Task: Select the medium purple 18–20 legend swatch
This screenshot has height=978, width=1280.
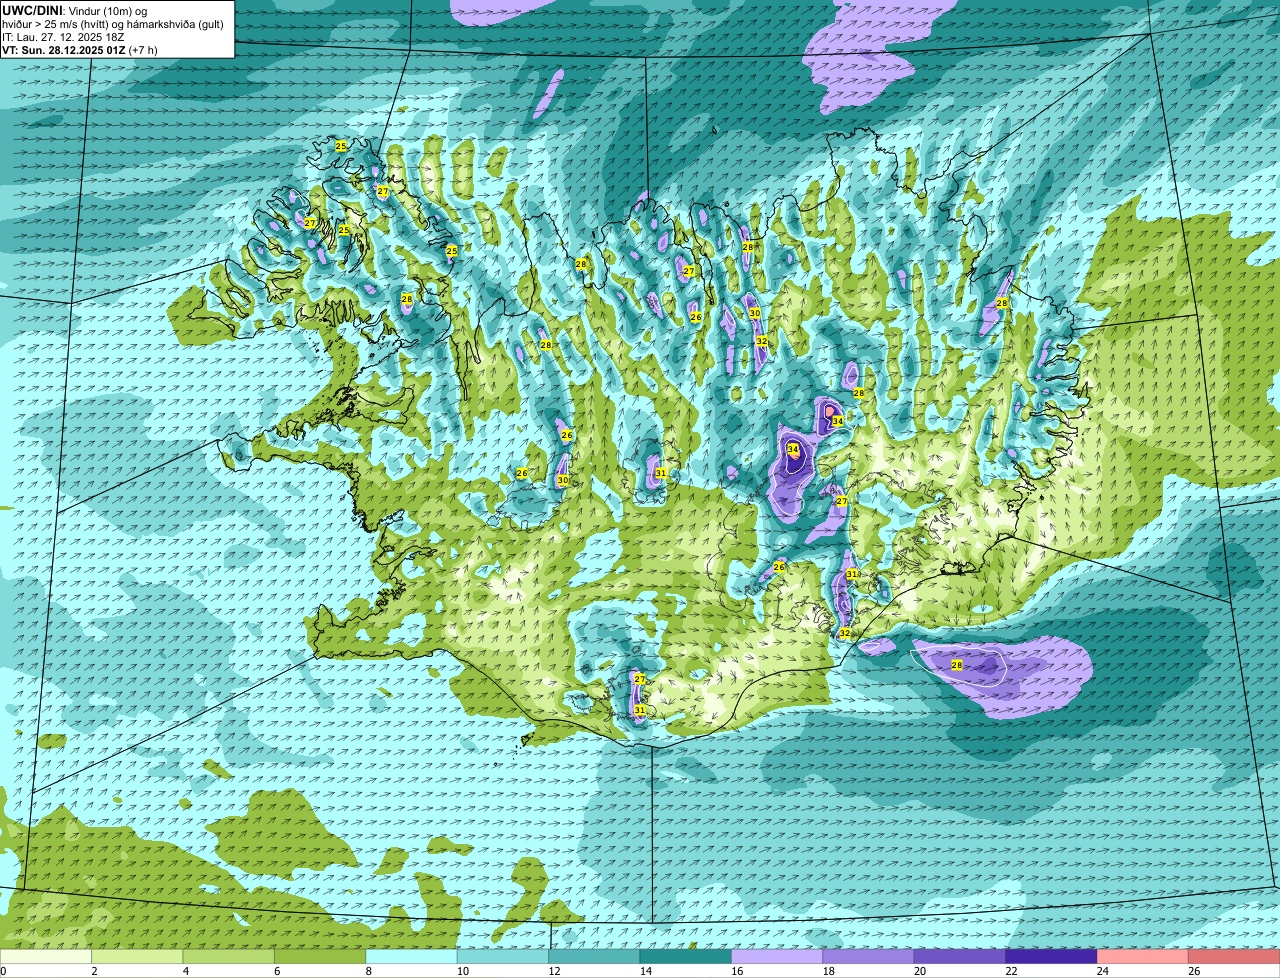Action: (869, 956)
